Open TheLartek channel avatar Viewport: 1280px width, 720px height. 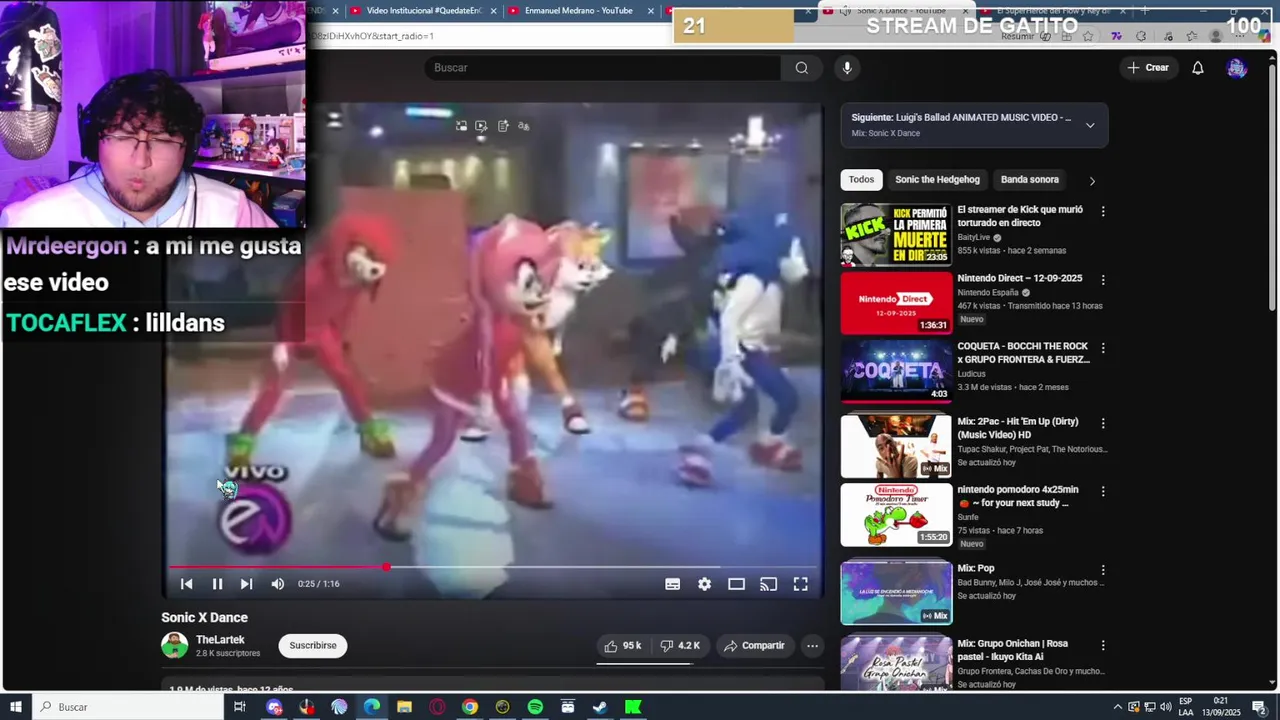[x=175, y=645]
